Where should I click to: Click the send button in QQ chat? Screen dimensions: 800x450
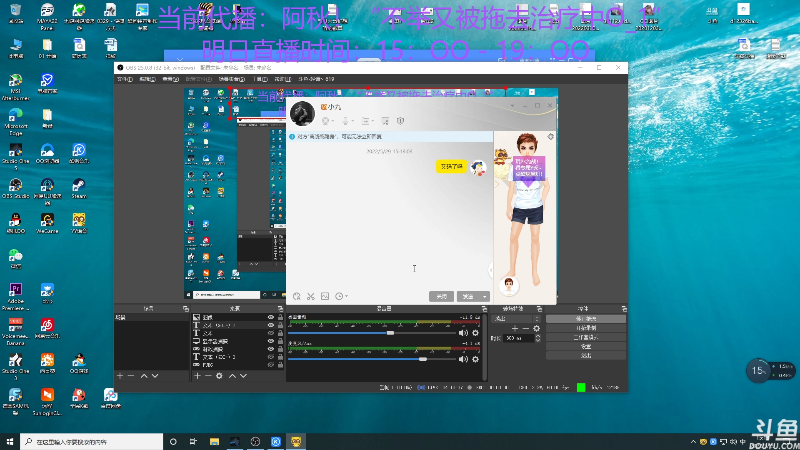point(468,296)
